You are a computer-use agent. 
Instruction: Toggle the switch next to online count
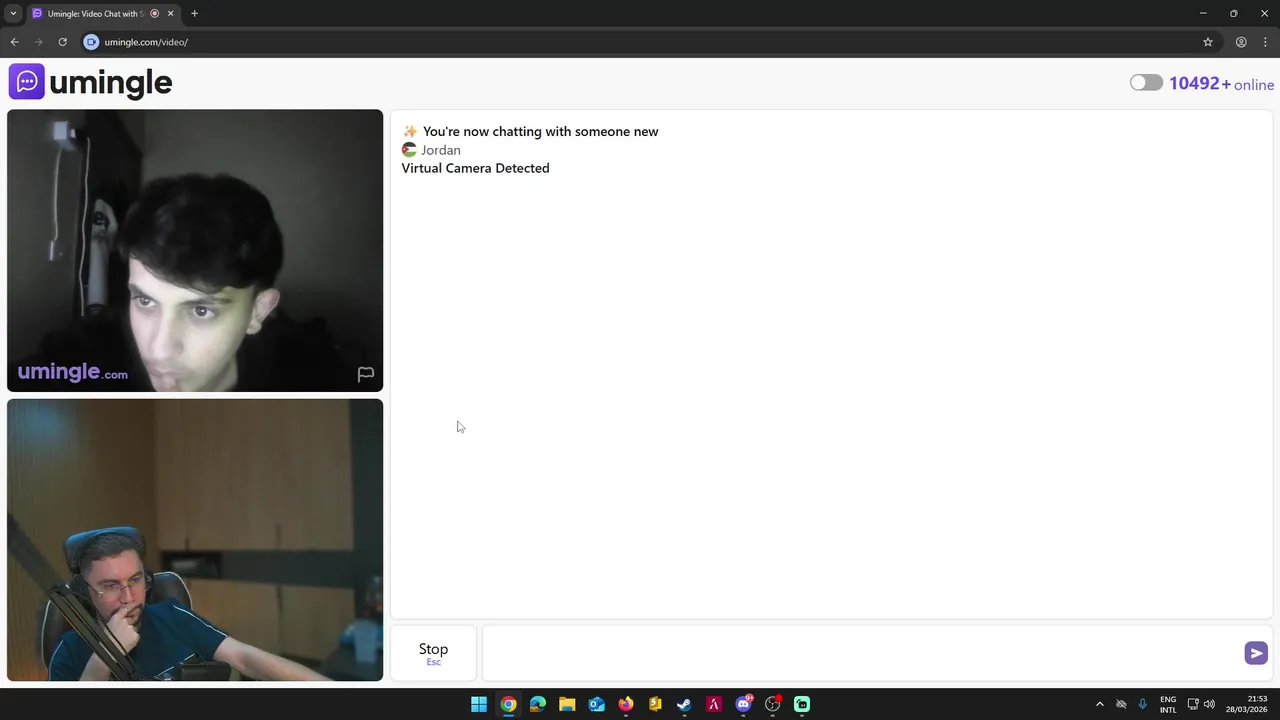pyautogui.click(x=1146, y=83)
